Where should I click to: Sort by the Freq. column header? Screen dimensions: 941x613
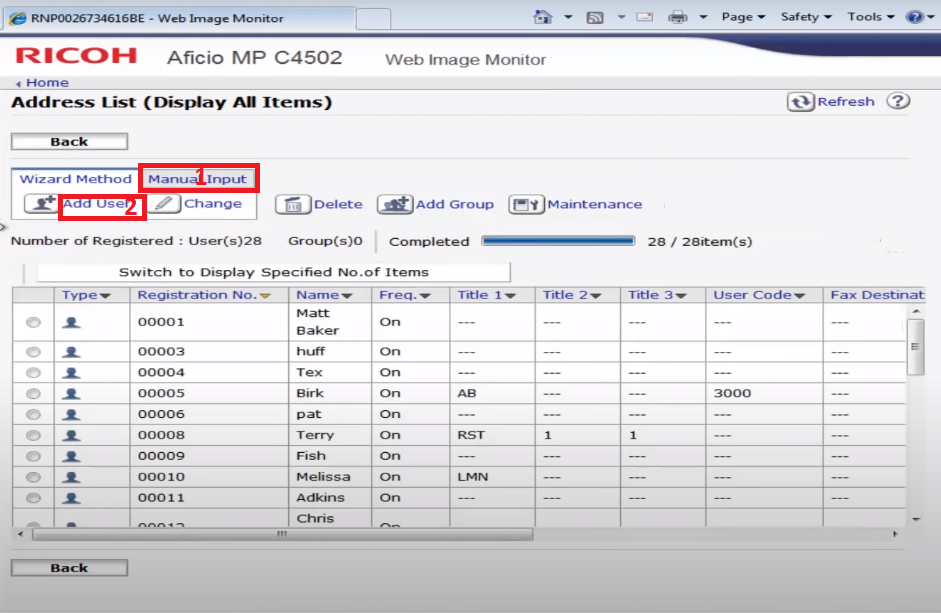click(x=405, y=295)
